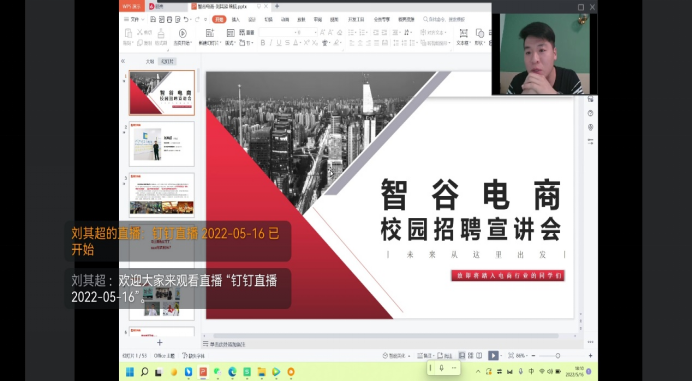
Task: Click the Undo arrow icon
Action: point(186,19)
